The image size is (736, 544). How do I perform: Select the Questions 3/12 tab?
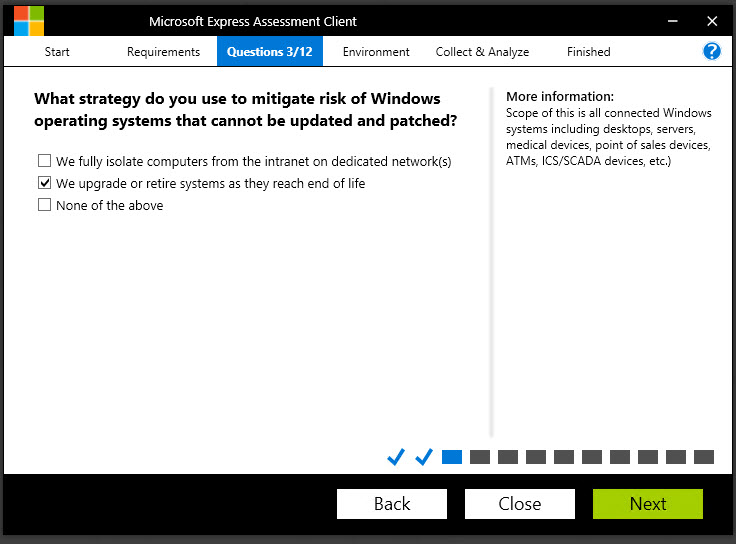click(x=269, y=52)
